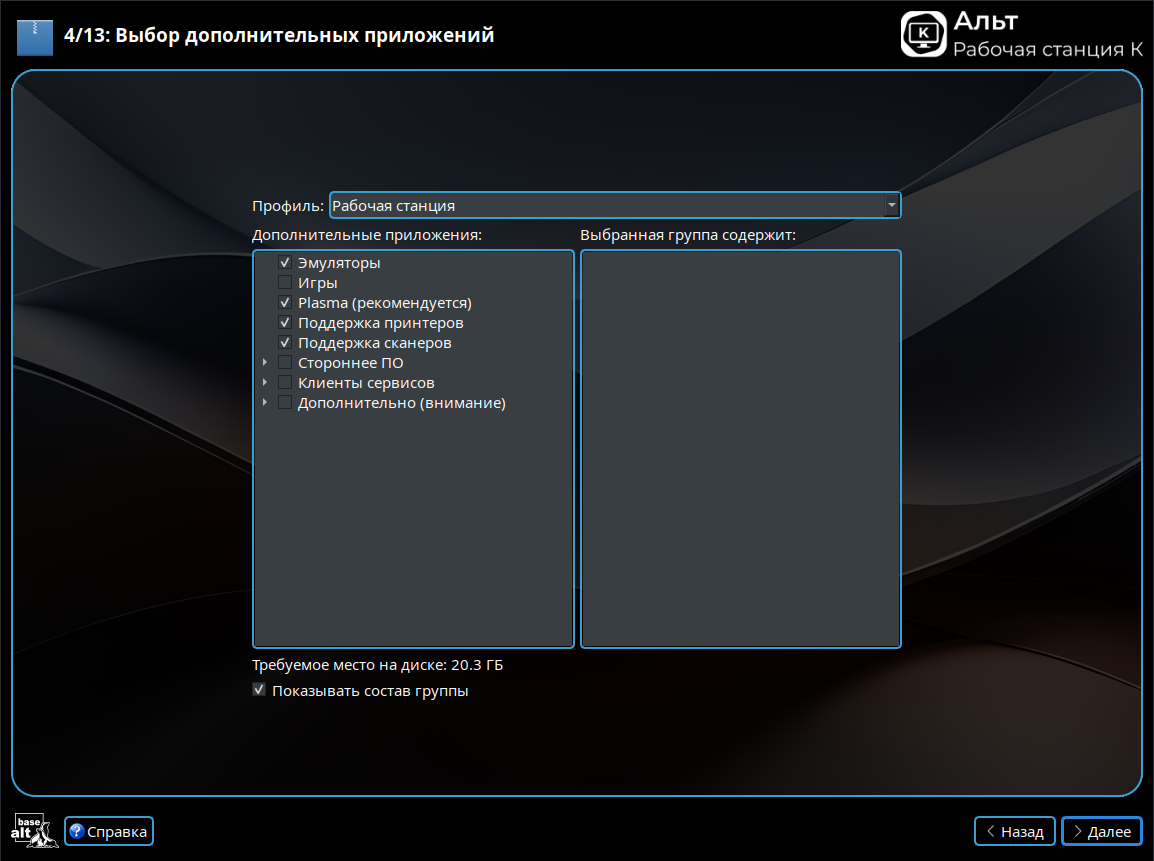This screenshot has height=861, width=1154.
Task: Select the Игры item label
Action: pos(317,283)
